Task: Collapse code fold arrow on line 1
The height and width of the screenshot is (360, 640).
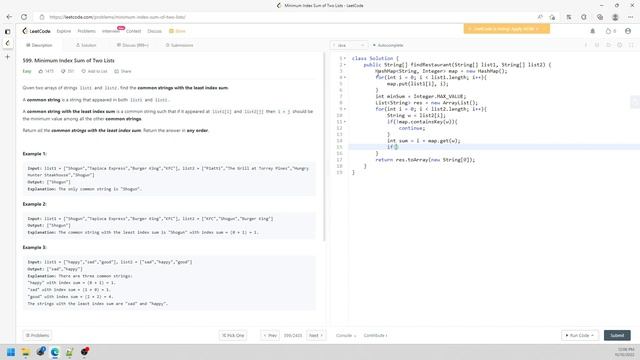Action: [x=345, y=58]
